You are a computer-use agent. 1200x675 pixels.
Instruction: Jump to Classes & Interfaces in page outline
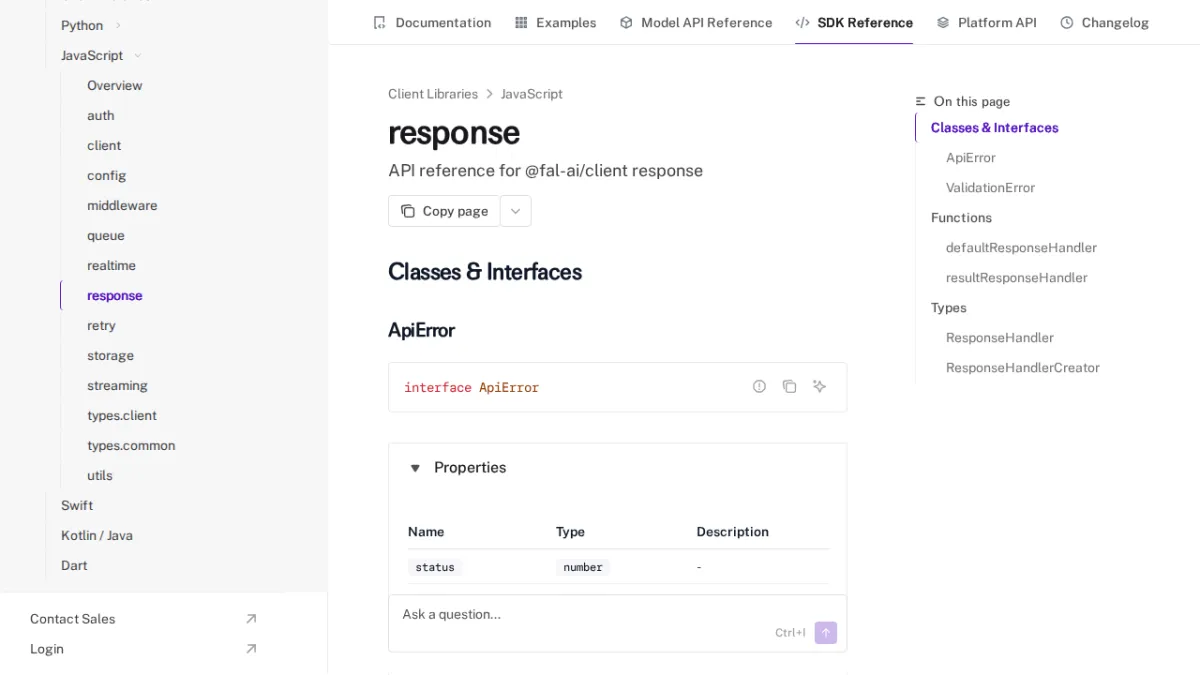(x=994, y=127)
